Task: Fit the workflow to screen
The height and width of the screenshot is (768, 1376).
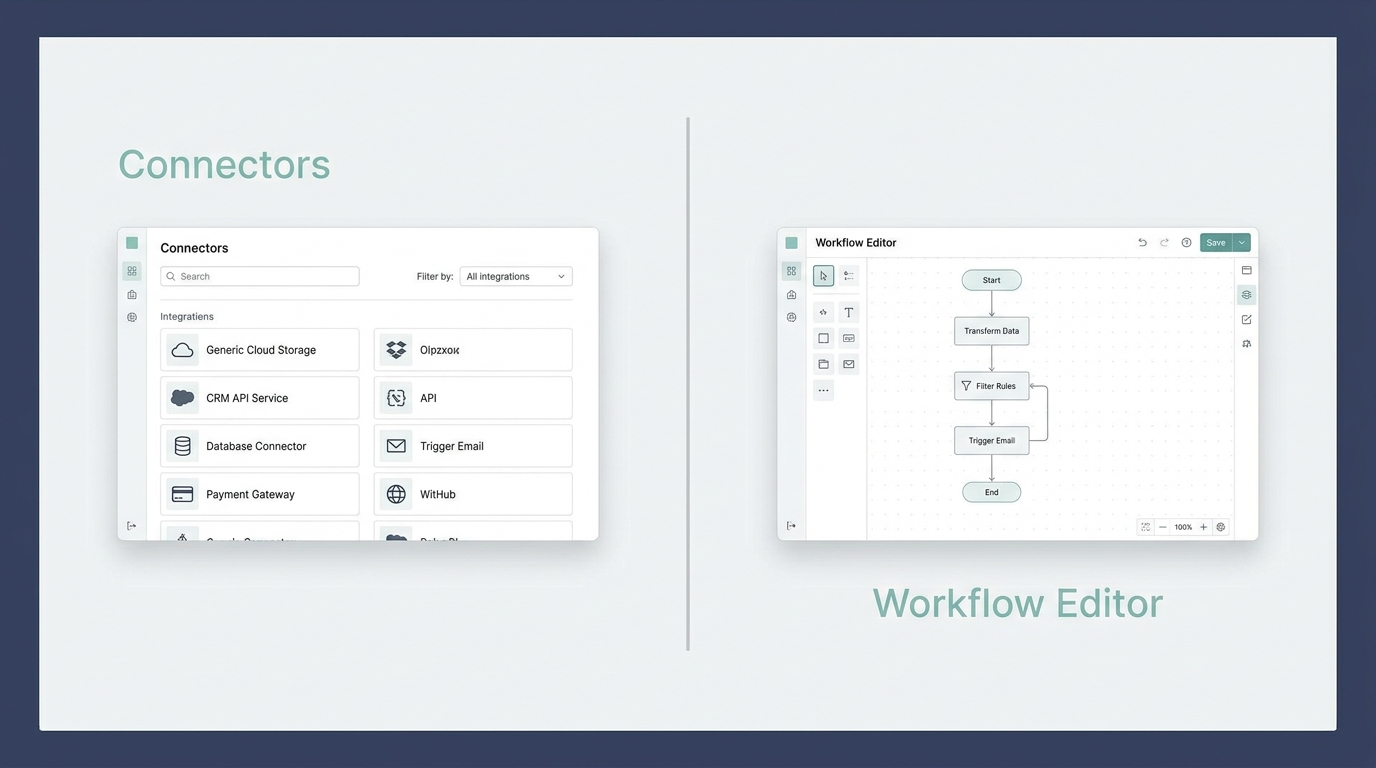Action: (x=1146, y=527)
